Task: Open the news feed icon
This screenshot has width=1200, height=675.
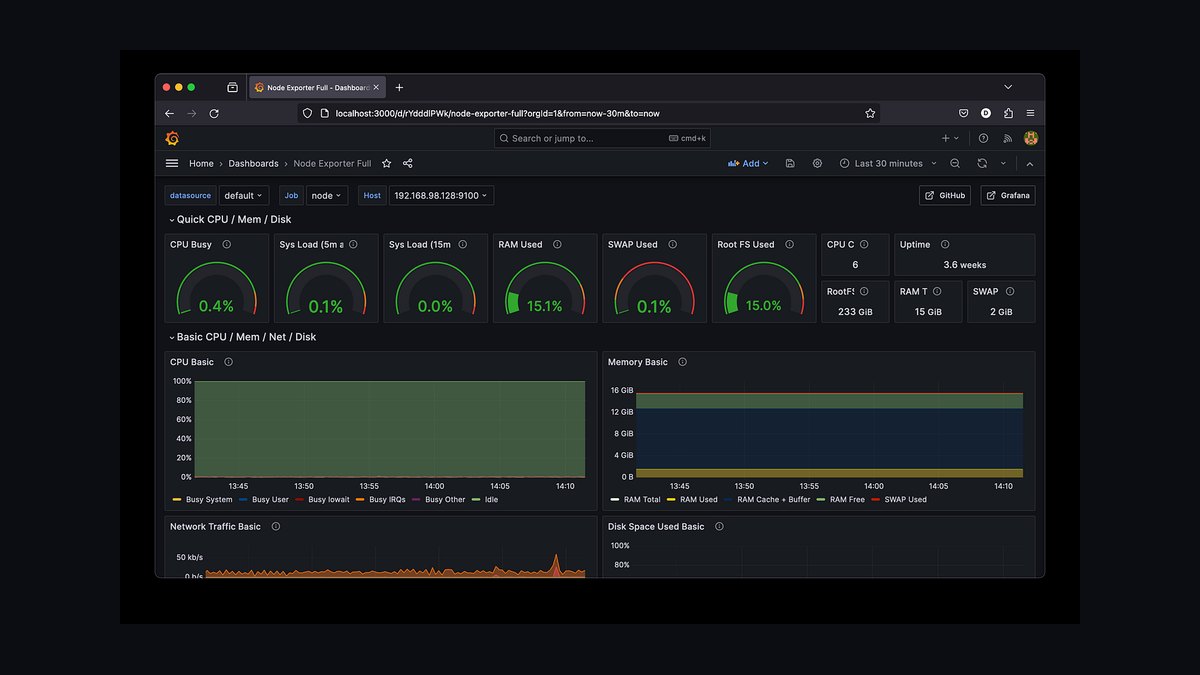Action: click(1008, 138)
